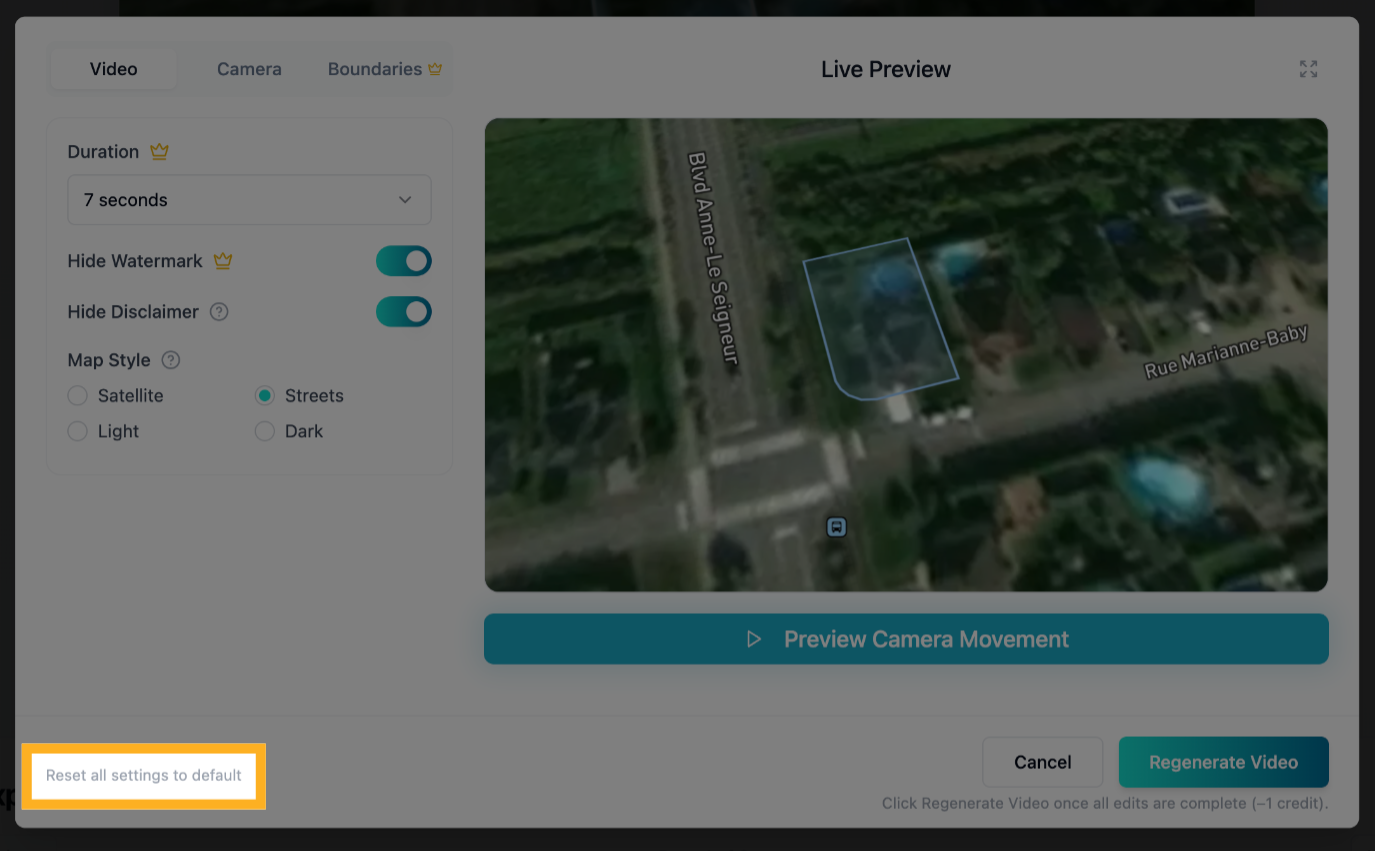Select the Streets map style
This screenshot has height=851, width=1375.
[299, 396]
